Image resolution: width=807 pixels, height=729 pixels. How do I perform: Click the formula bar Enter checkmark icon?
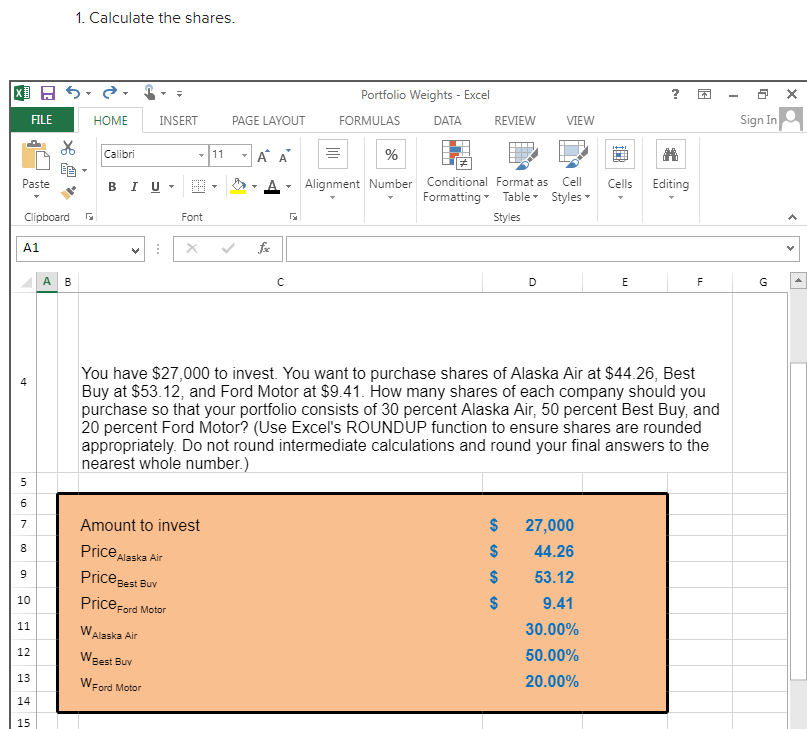tap(228, 249)
